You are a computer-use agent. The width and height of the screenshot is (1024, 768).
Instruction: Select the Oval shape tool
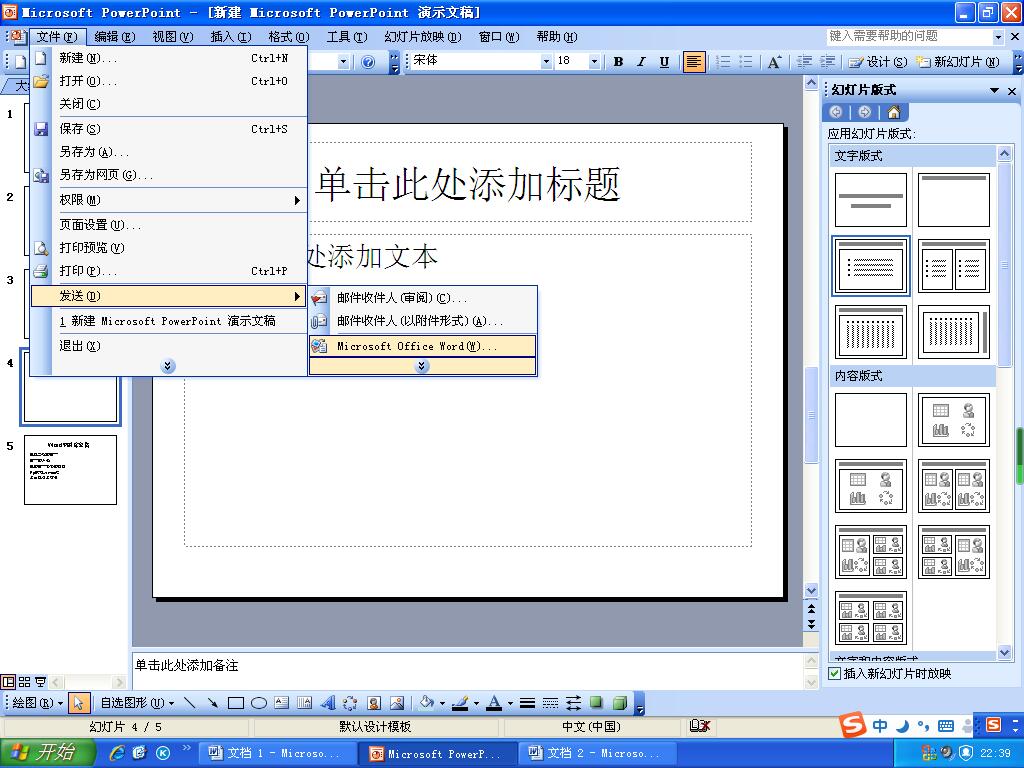point(259,703)
